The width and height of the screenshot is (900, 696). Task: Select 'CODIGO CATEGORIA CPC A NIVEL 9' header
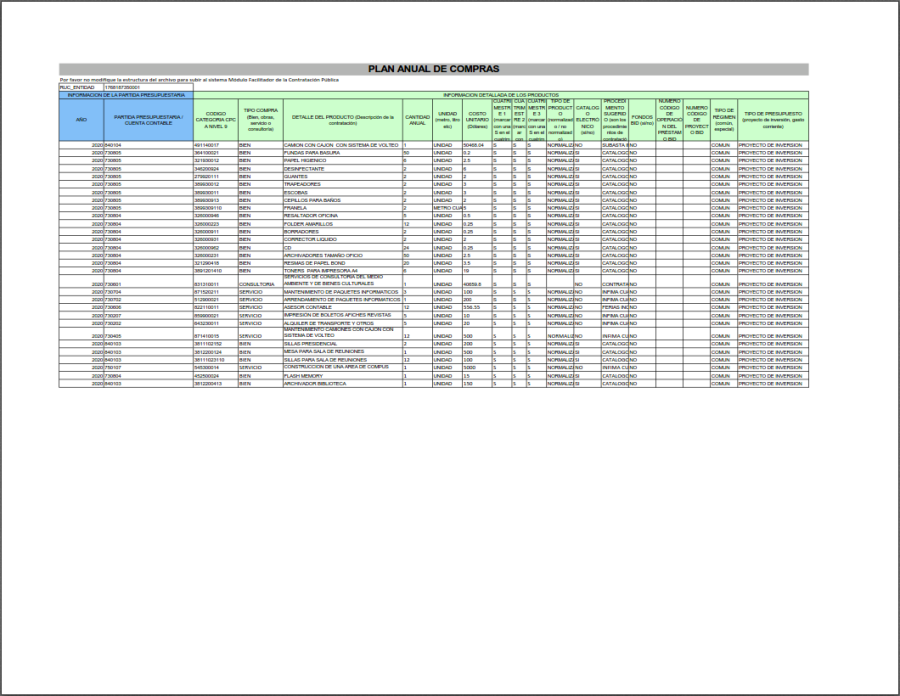pos(216,120)
